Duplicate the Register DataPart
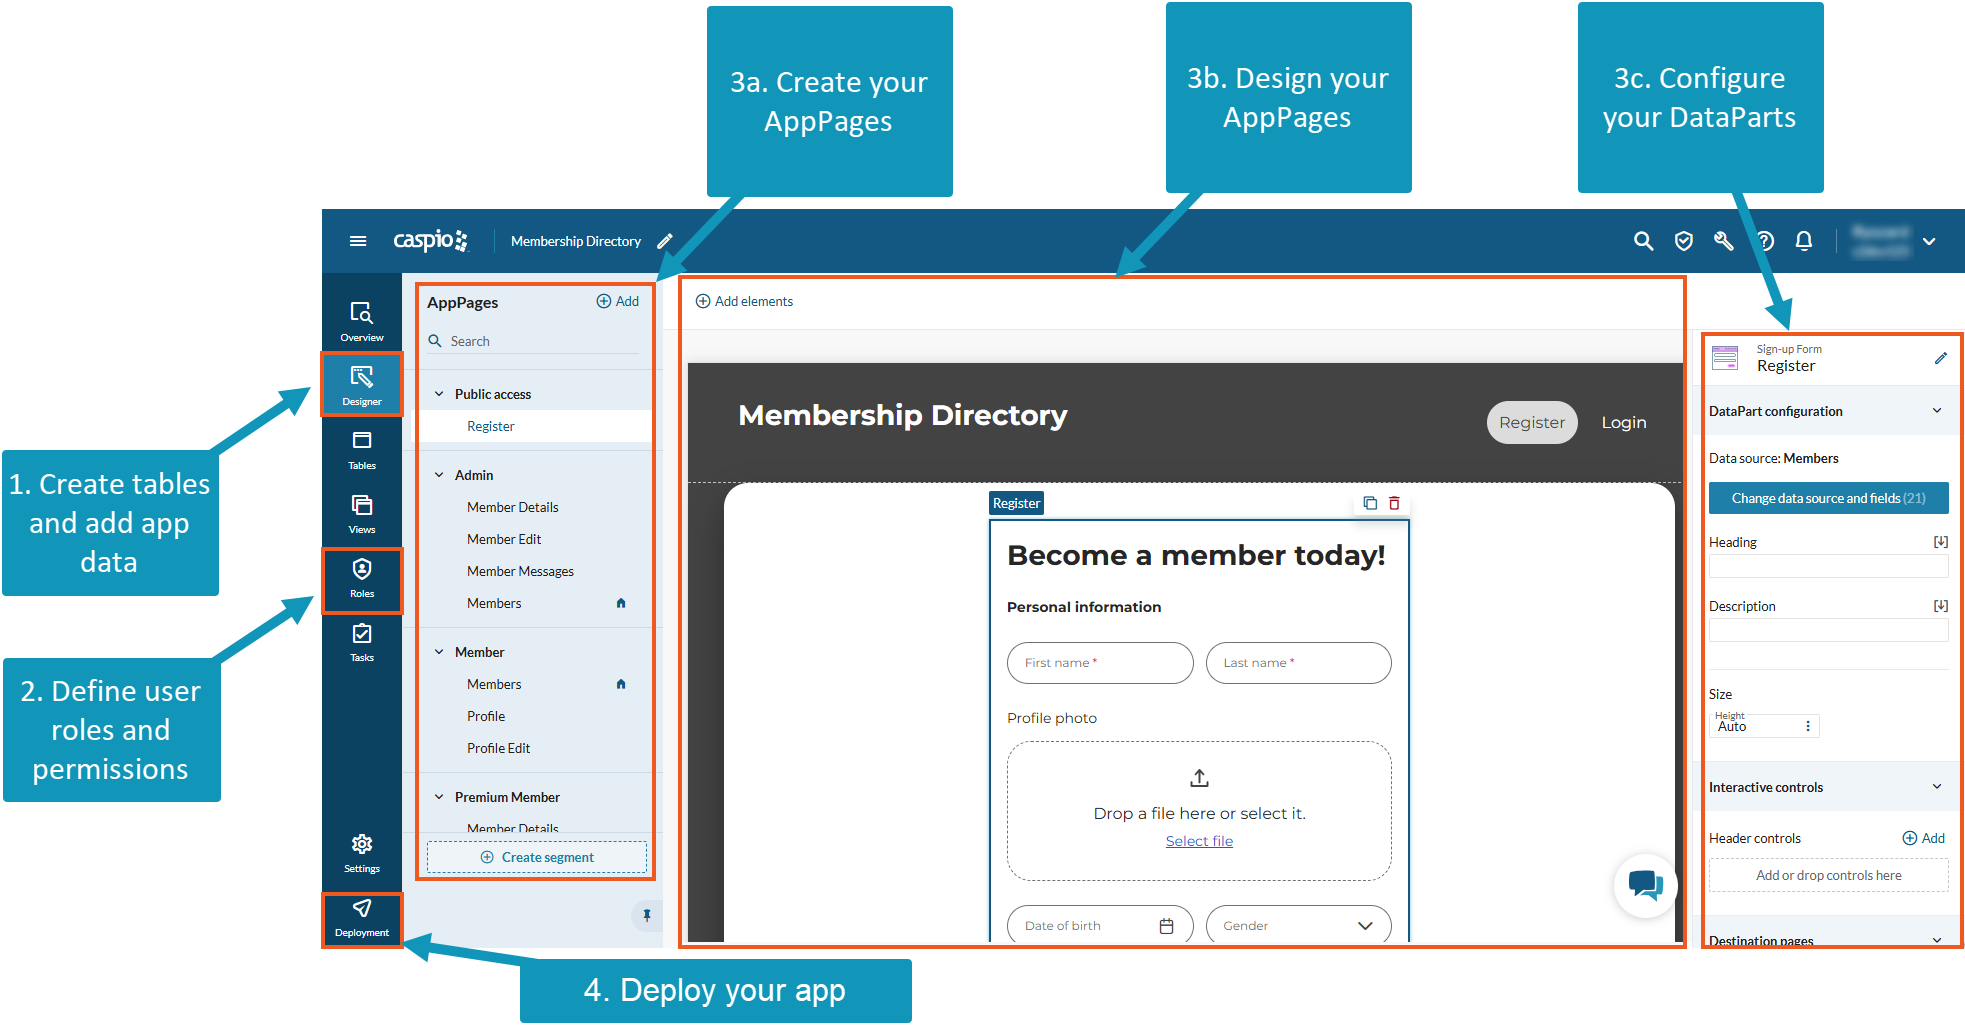The height and width of the screenshot is (1025, 1965). tap(1370, 503)
